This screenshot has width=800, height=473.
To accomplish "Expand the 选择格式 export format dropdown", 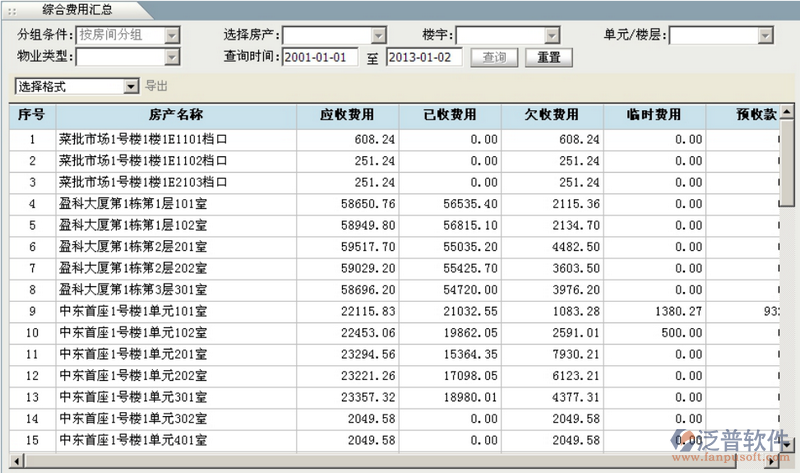I will (x=131, y=87).
